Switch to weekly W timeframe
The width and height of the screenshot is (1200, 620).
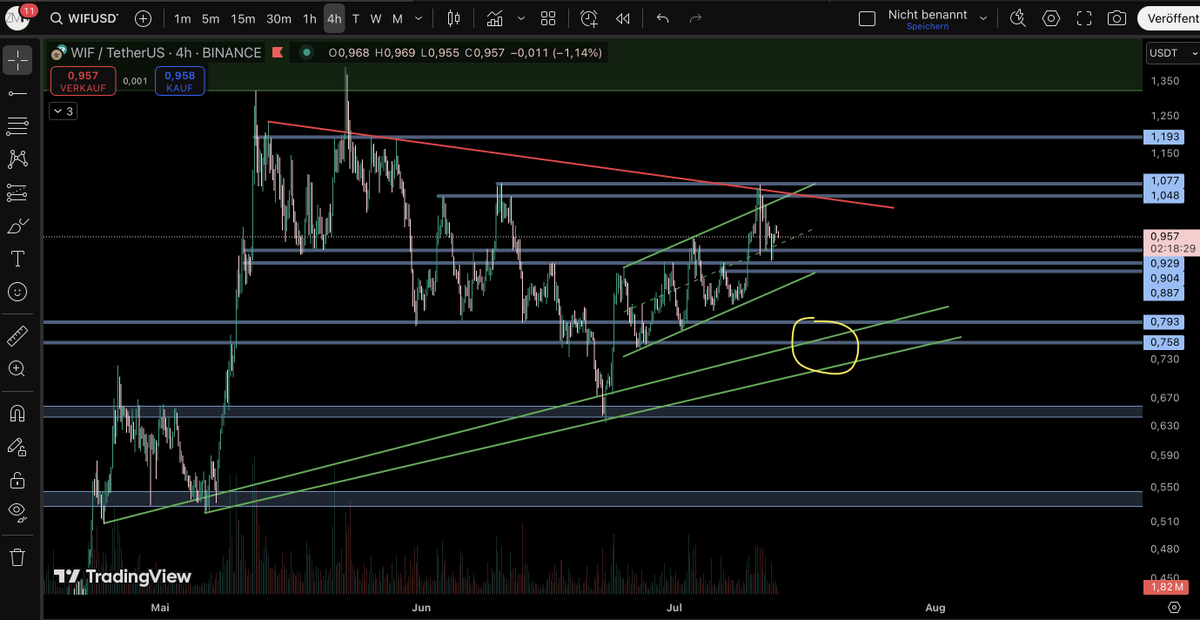tap(375, 18)
